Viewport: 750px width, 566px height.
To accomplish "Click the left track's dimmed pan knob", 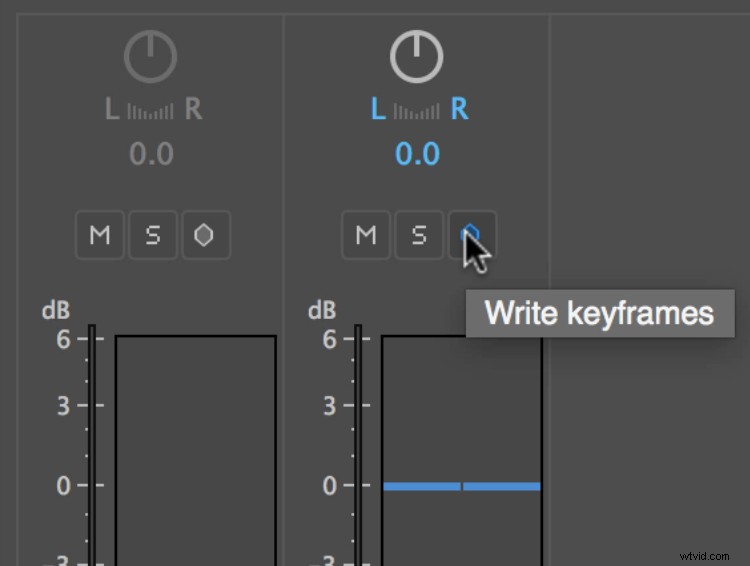I will click(151, 56).
